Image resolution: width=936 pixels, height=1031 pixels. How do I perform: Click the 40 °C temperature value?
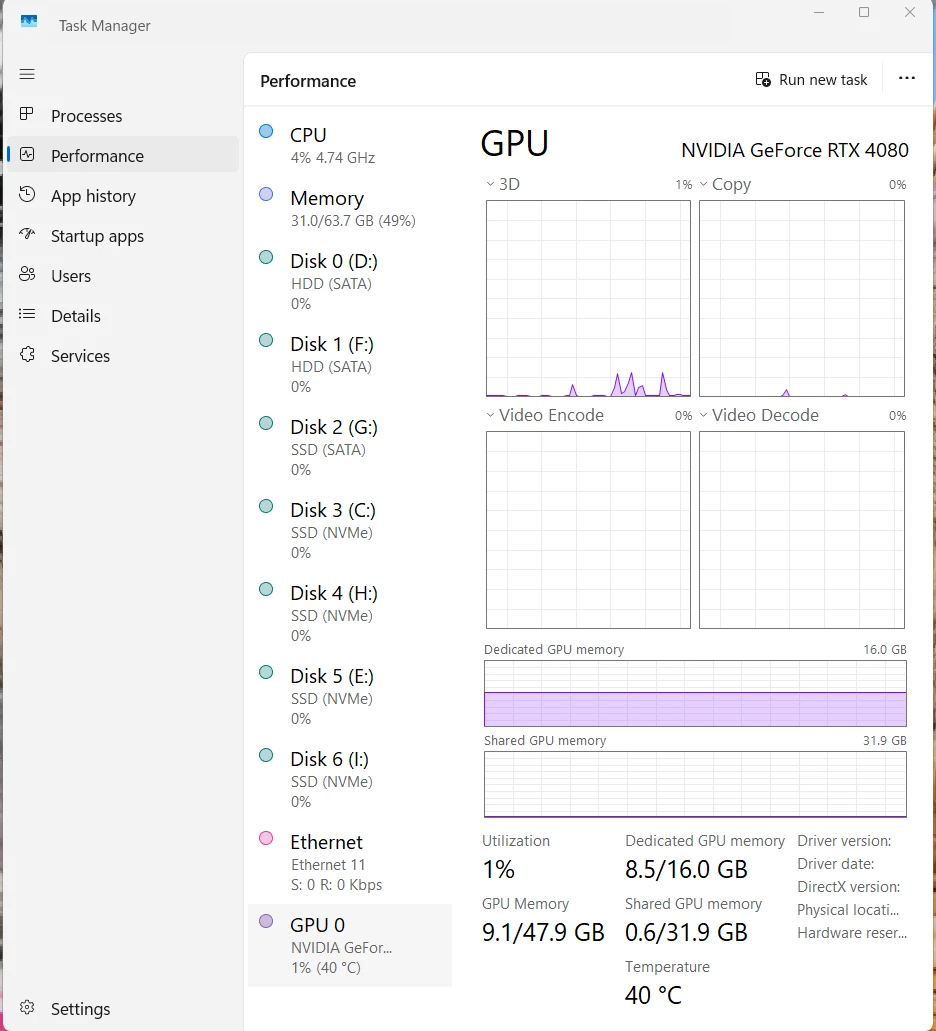(x=653, y=995)
